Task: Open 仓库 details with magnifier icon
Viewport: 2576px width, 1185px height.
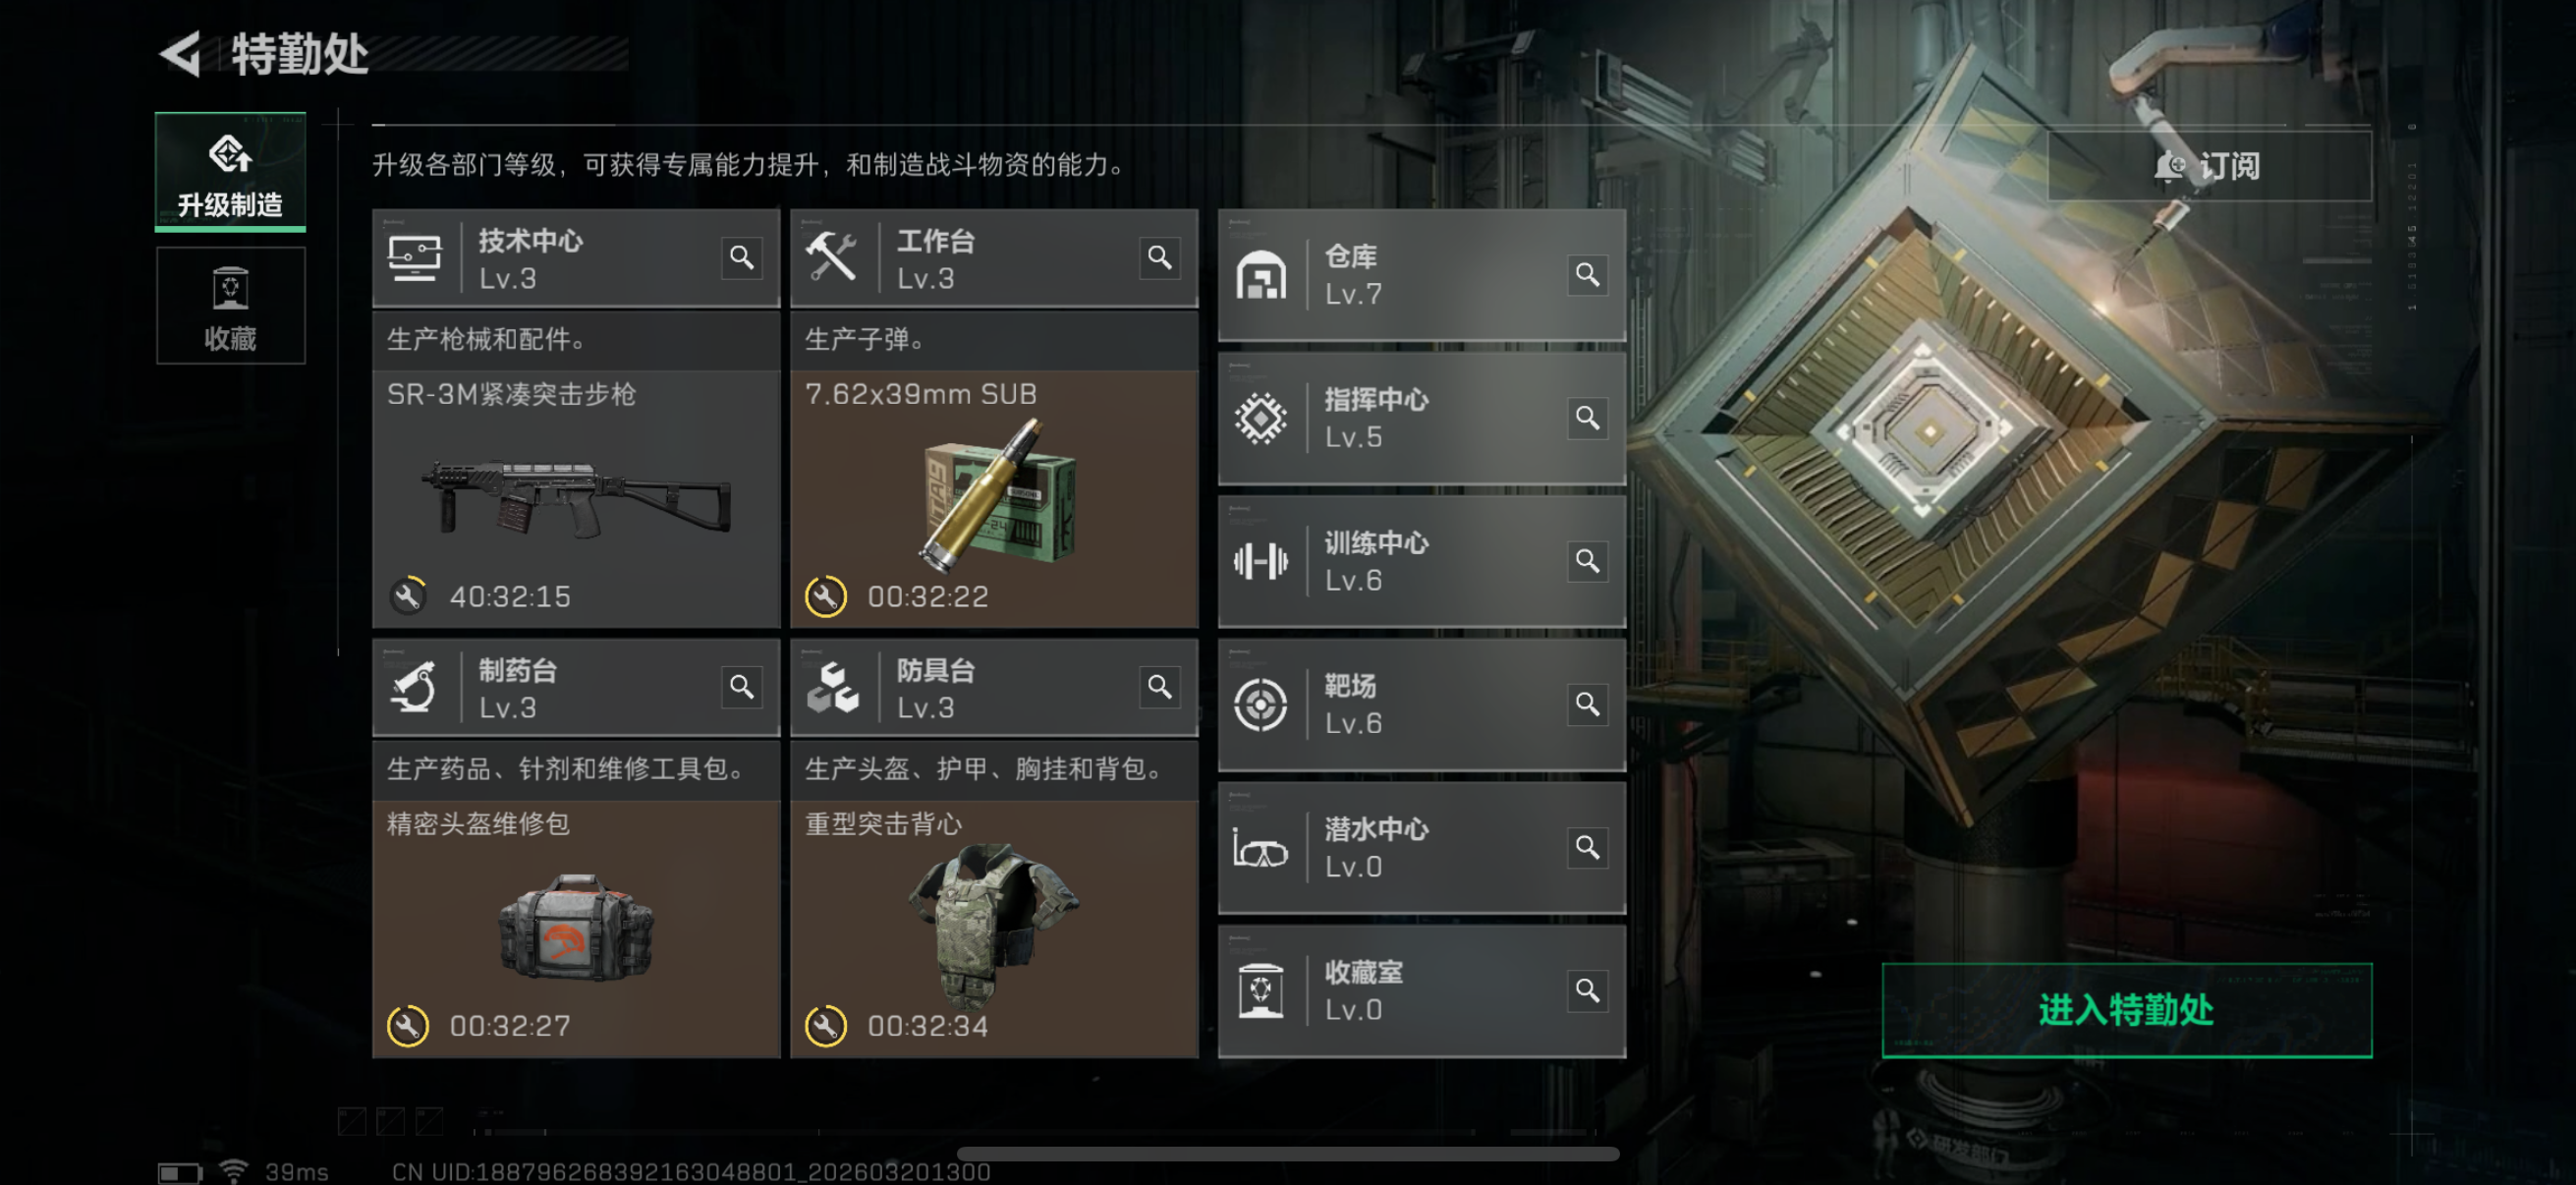Action: tap(1587, 274)
